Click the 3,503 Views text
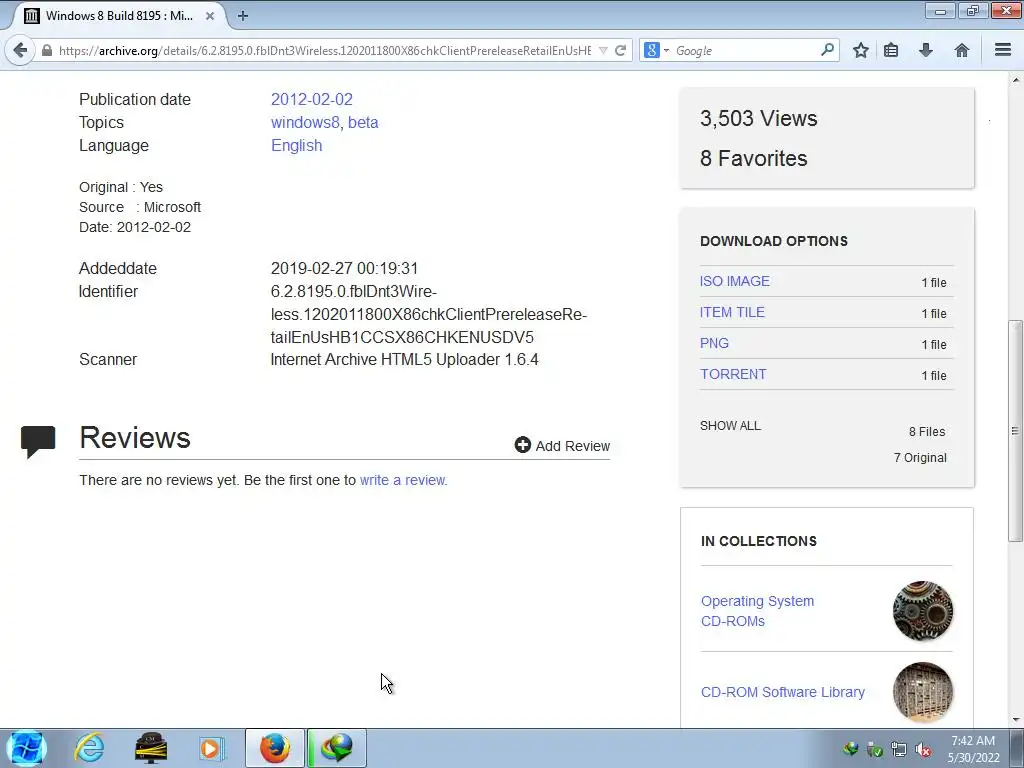Screen dimensions: 1024x768 [758, 118]
